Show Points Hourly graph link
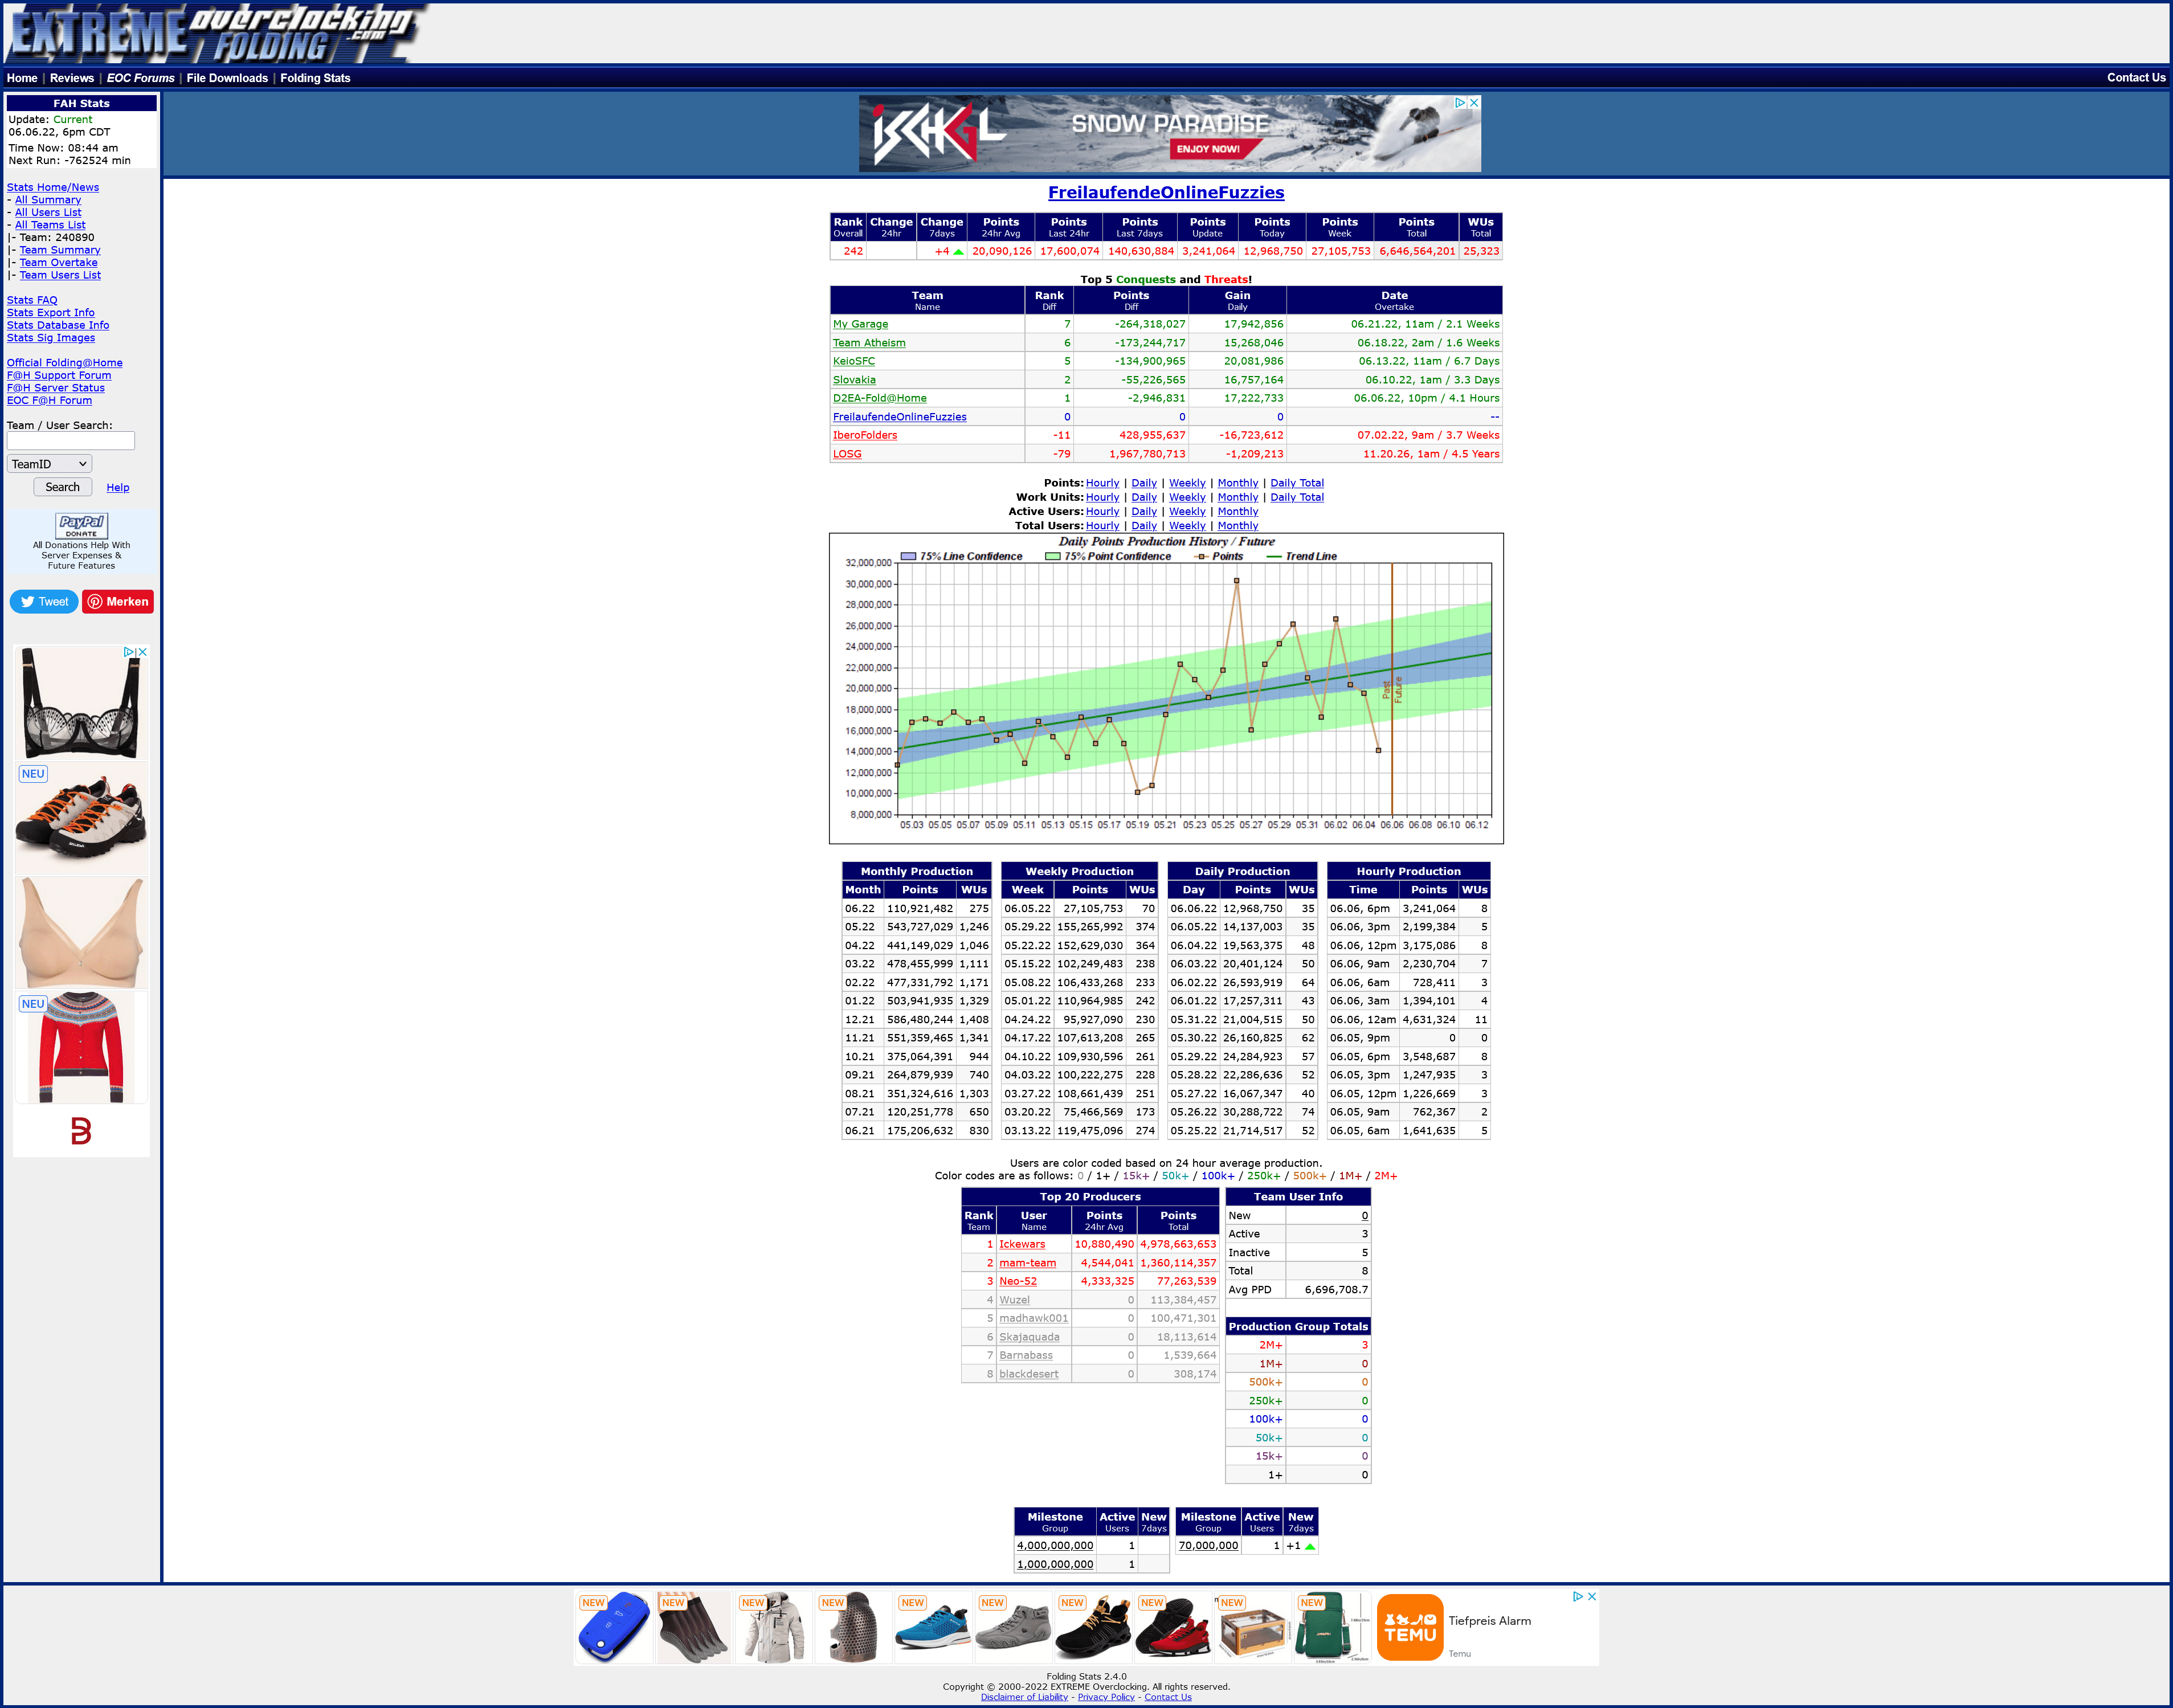 click(1102, 483)
